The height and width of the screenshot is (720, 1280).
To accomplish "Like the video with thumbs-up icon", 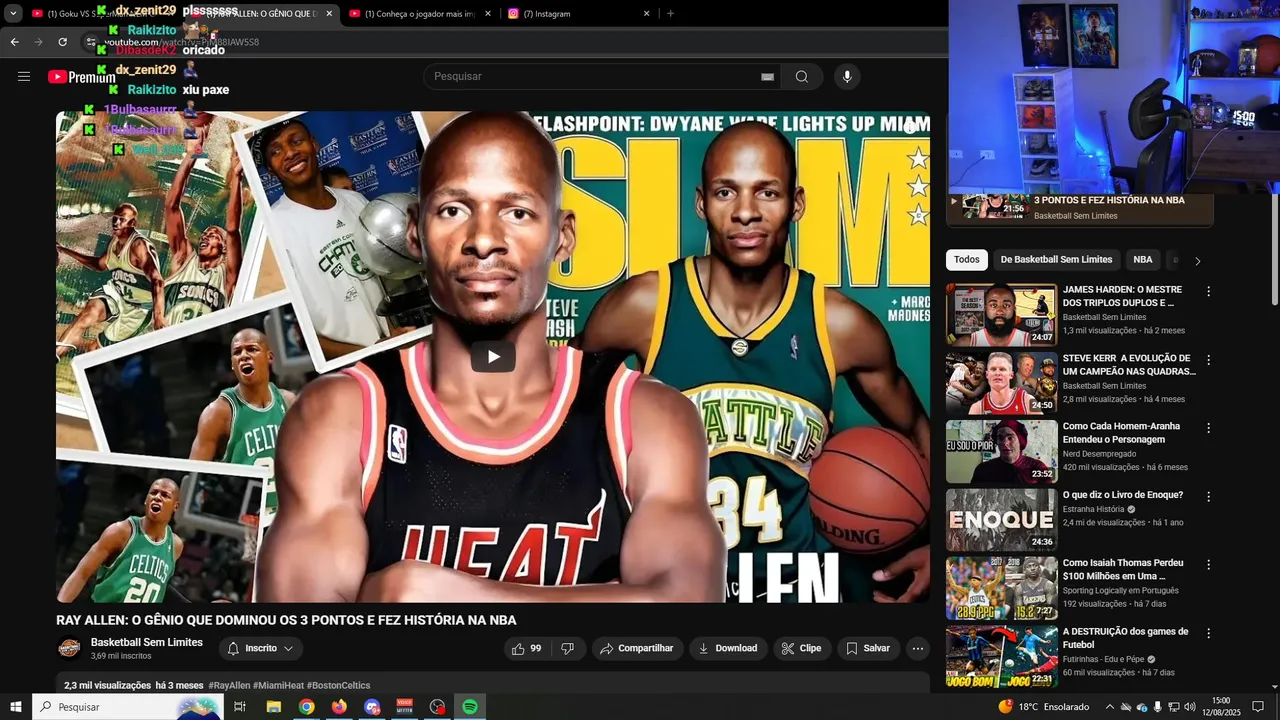I will (527, 648).
